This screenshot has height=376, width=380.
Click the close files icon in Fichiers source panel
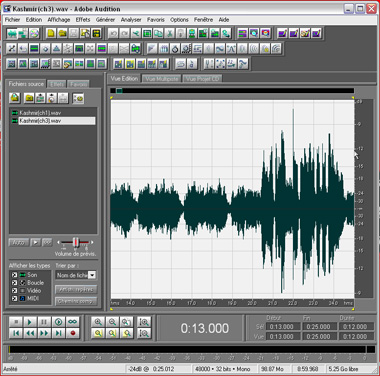pyautogui.click(x=29, y=98)
